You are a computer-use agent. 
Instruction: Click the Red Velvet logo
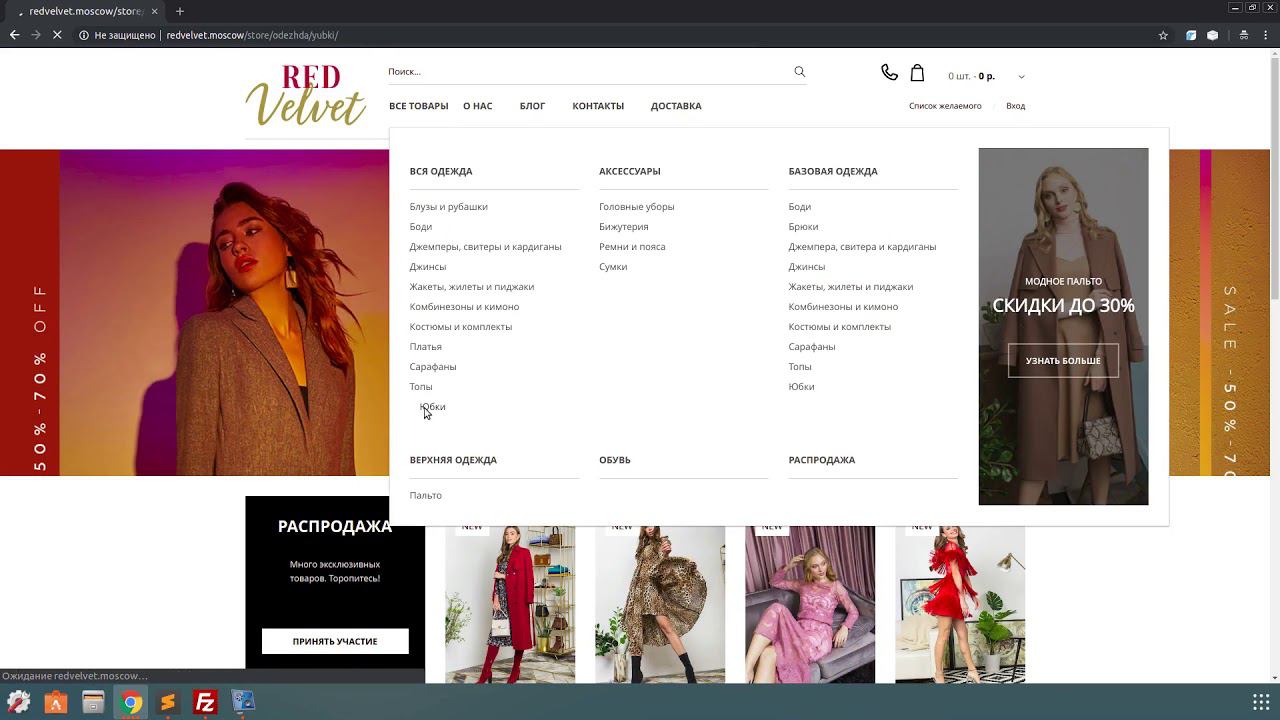point(306,96)
